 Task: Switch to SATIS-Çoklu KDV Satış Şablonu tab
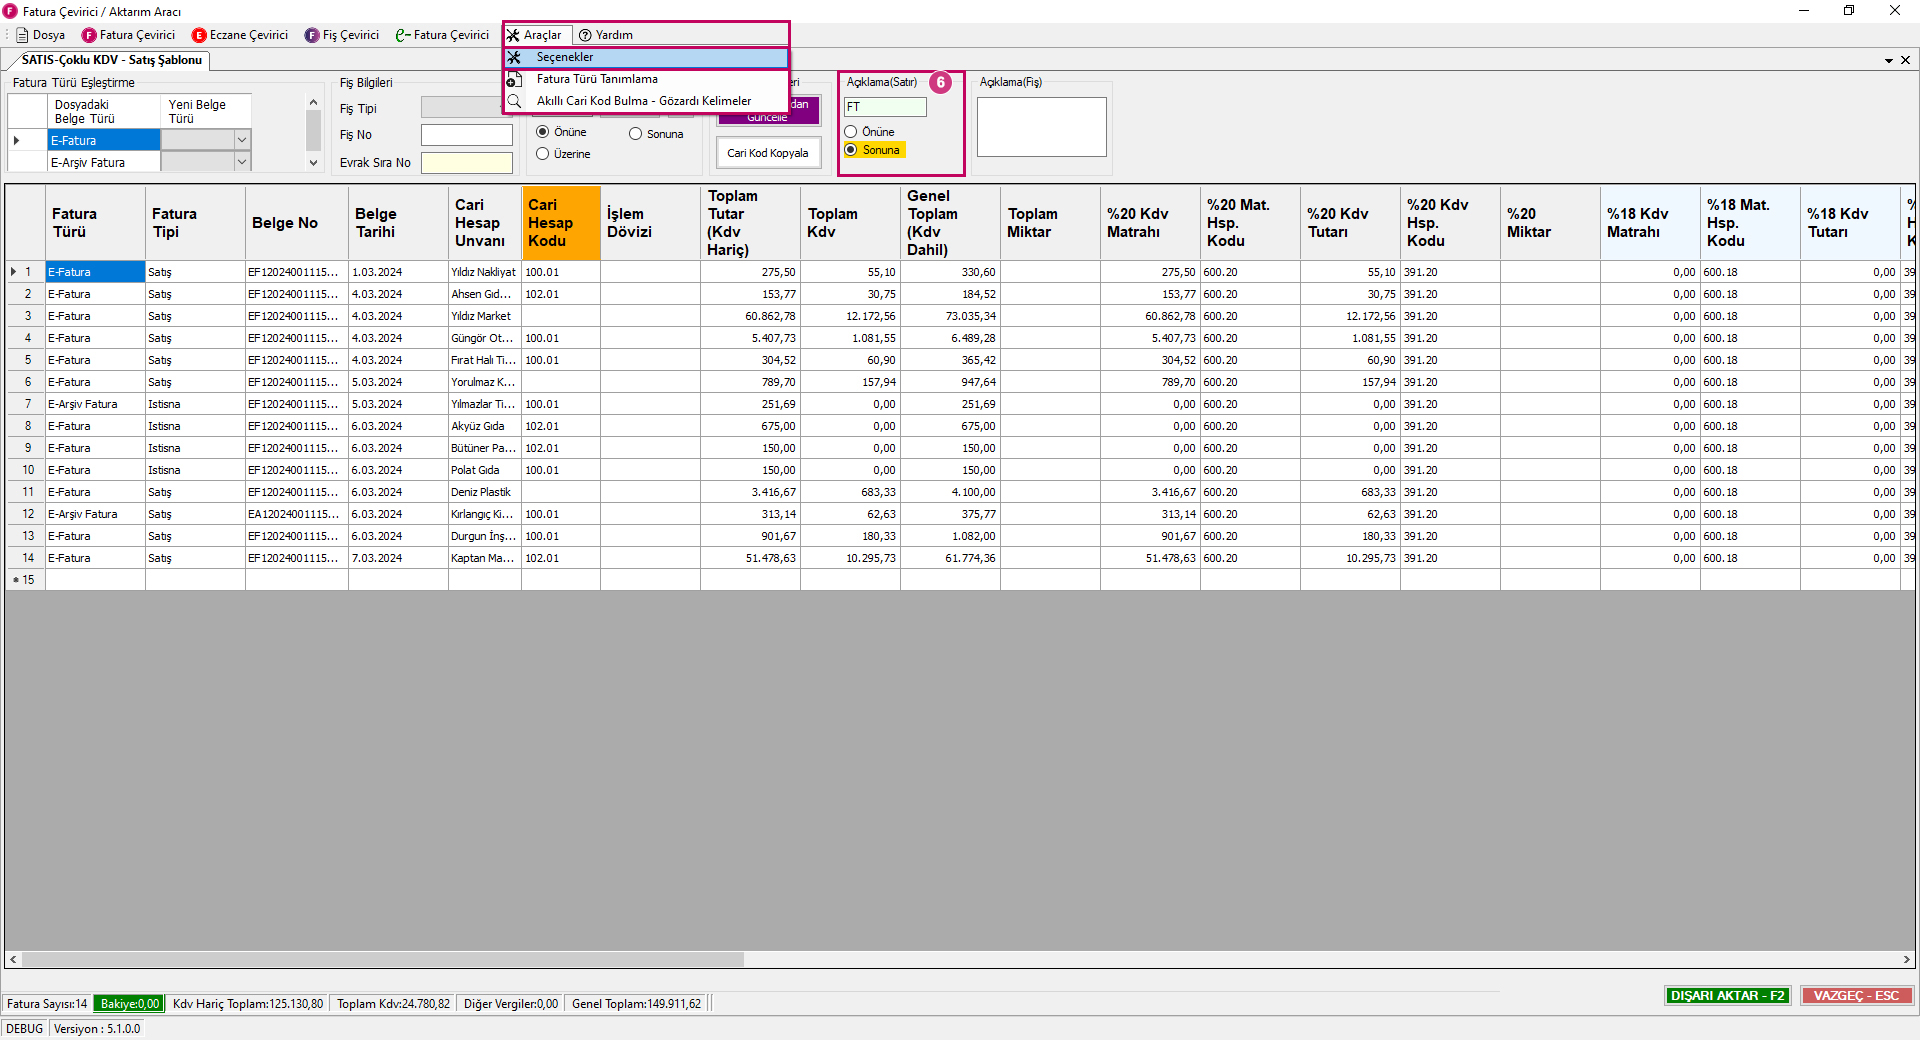111,60
